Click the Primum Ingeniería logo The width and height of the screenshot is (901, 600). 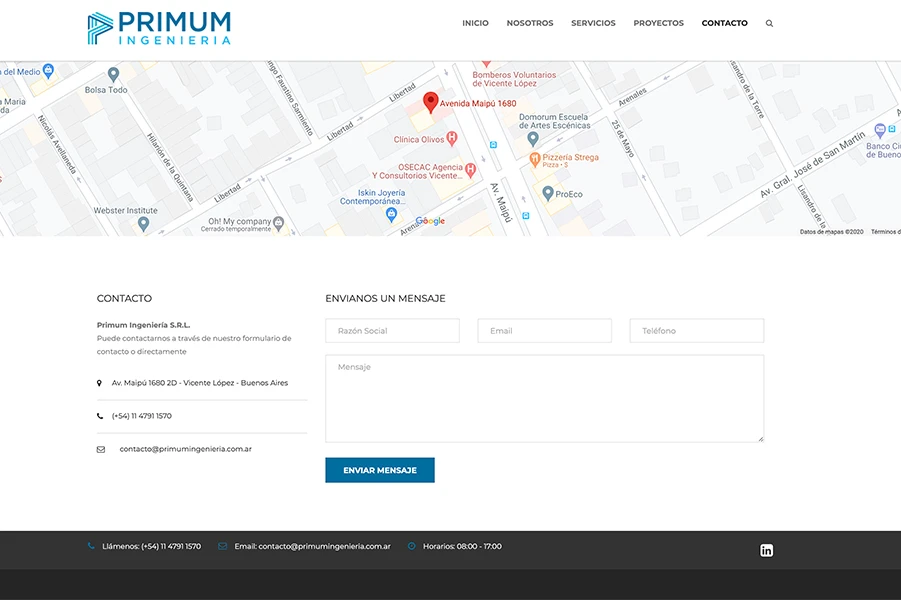159,28
